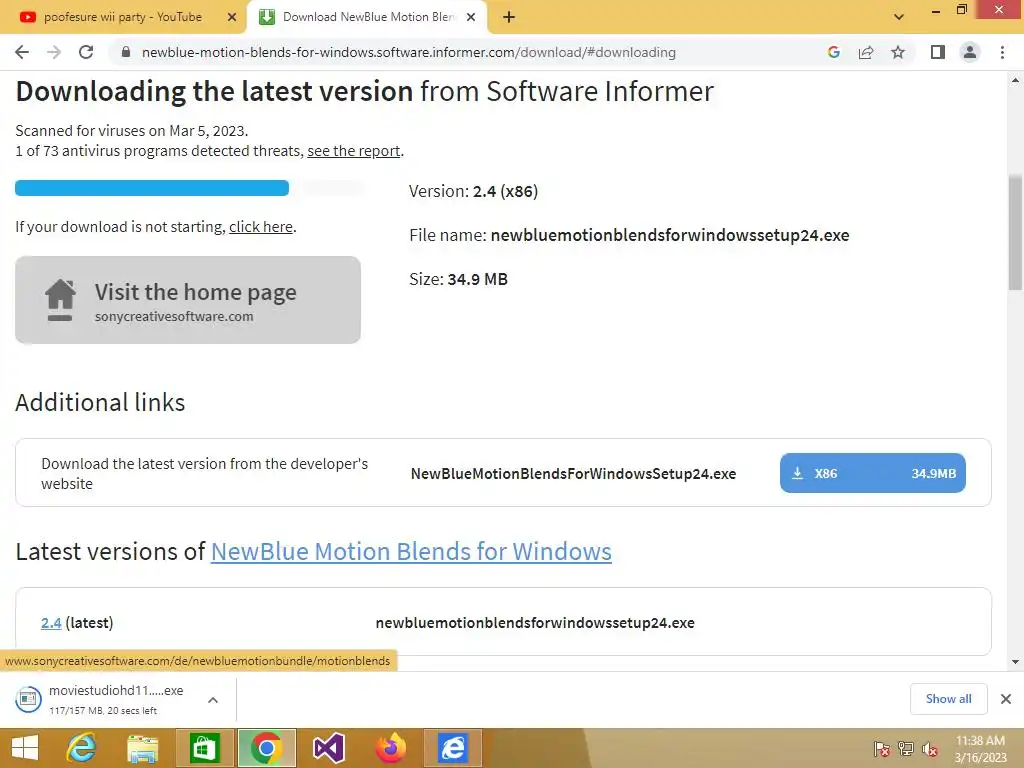Click the Chrome taskbar icon
The height and width of the screenshot is (768, 1024).
(x=266, y=748)
